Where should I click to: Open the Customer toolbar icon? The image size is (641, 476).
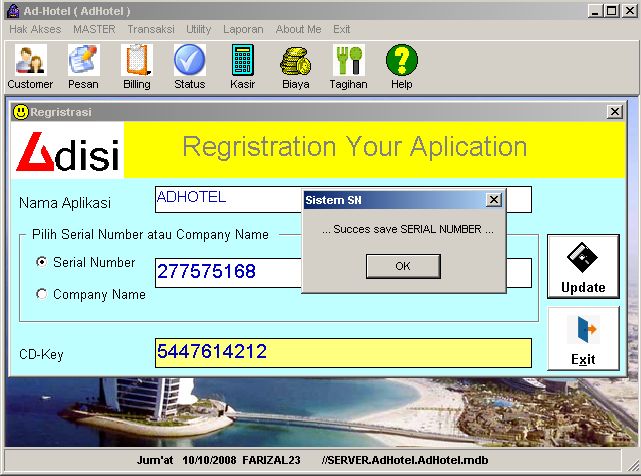pyautogui.click(x=30, y=61)
